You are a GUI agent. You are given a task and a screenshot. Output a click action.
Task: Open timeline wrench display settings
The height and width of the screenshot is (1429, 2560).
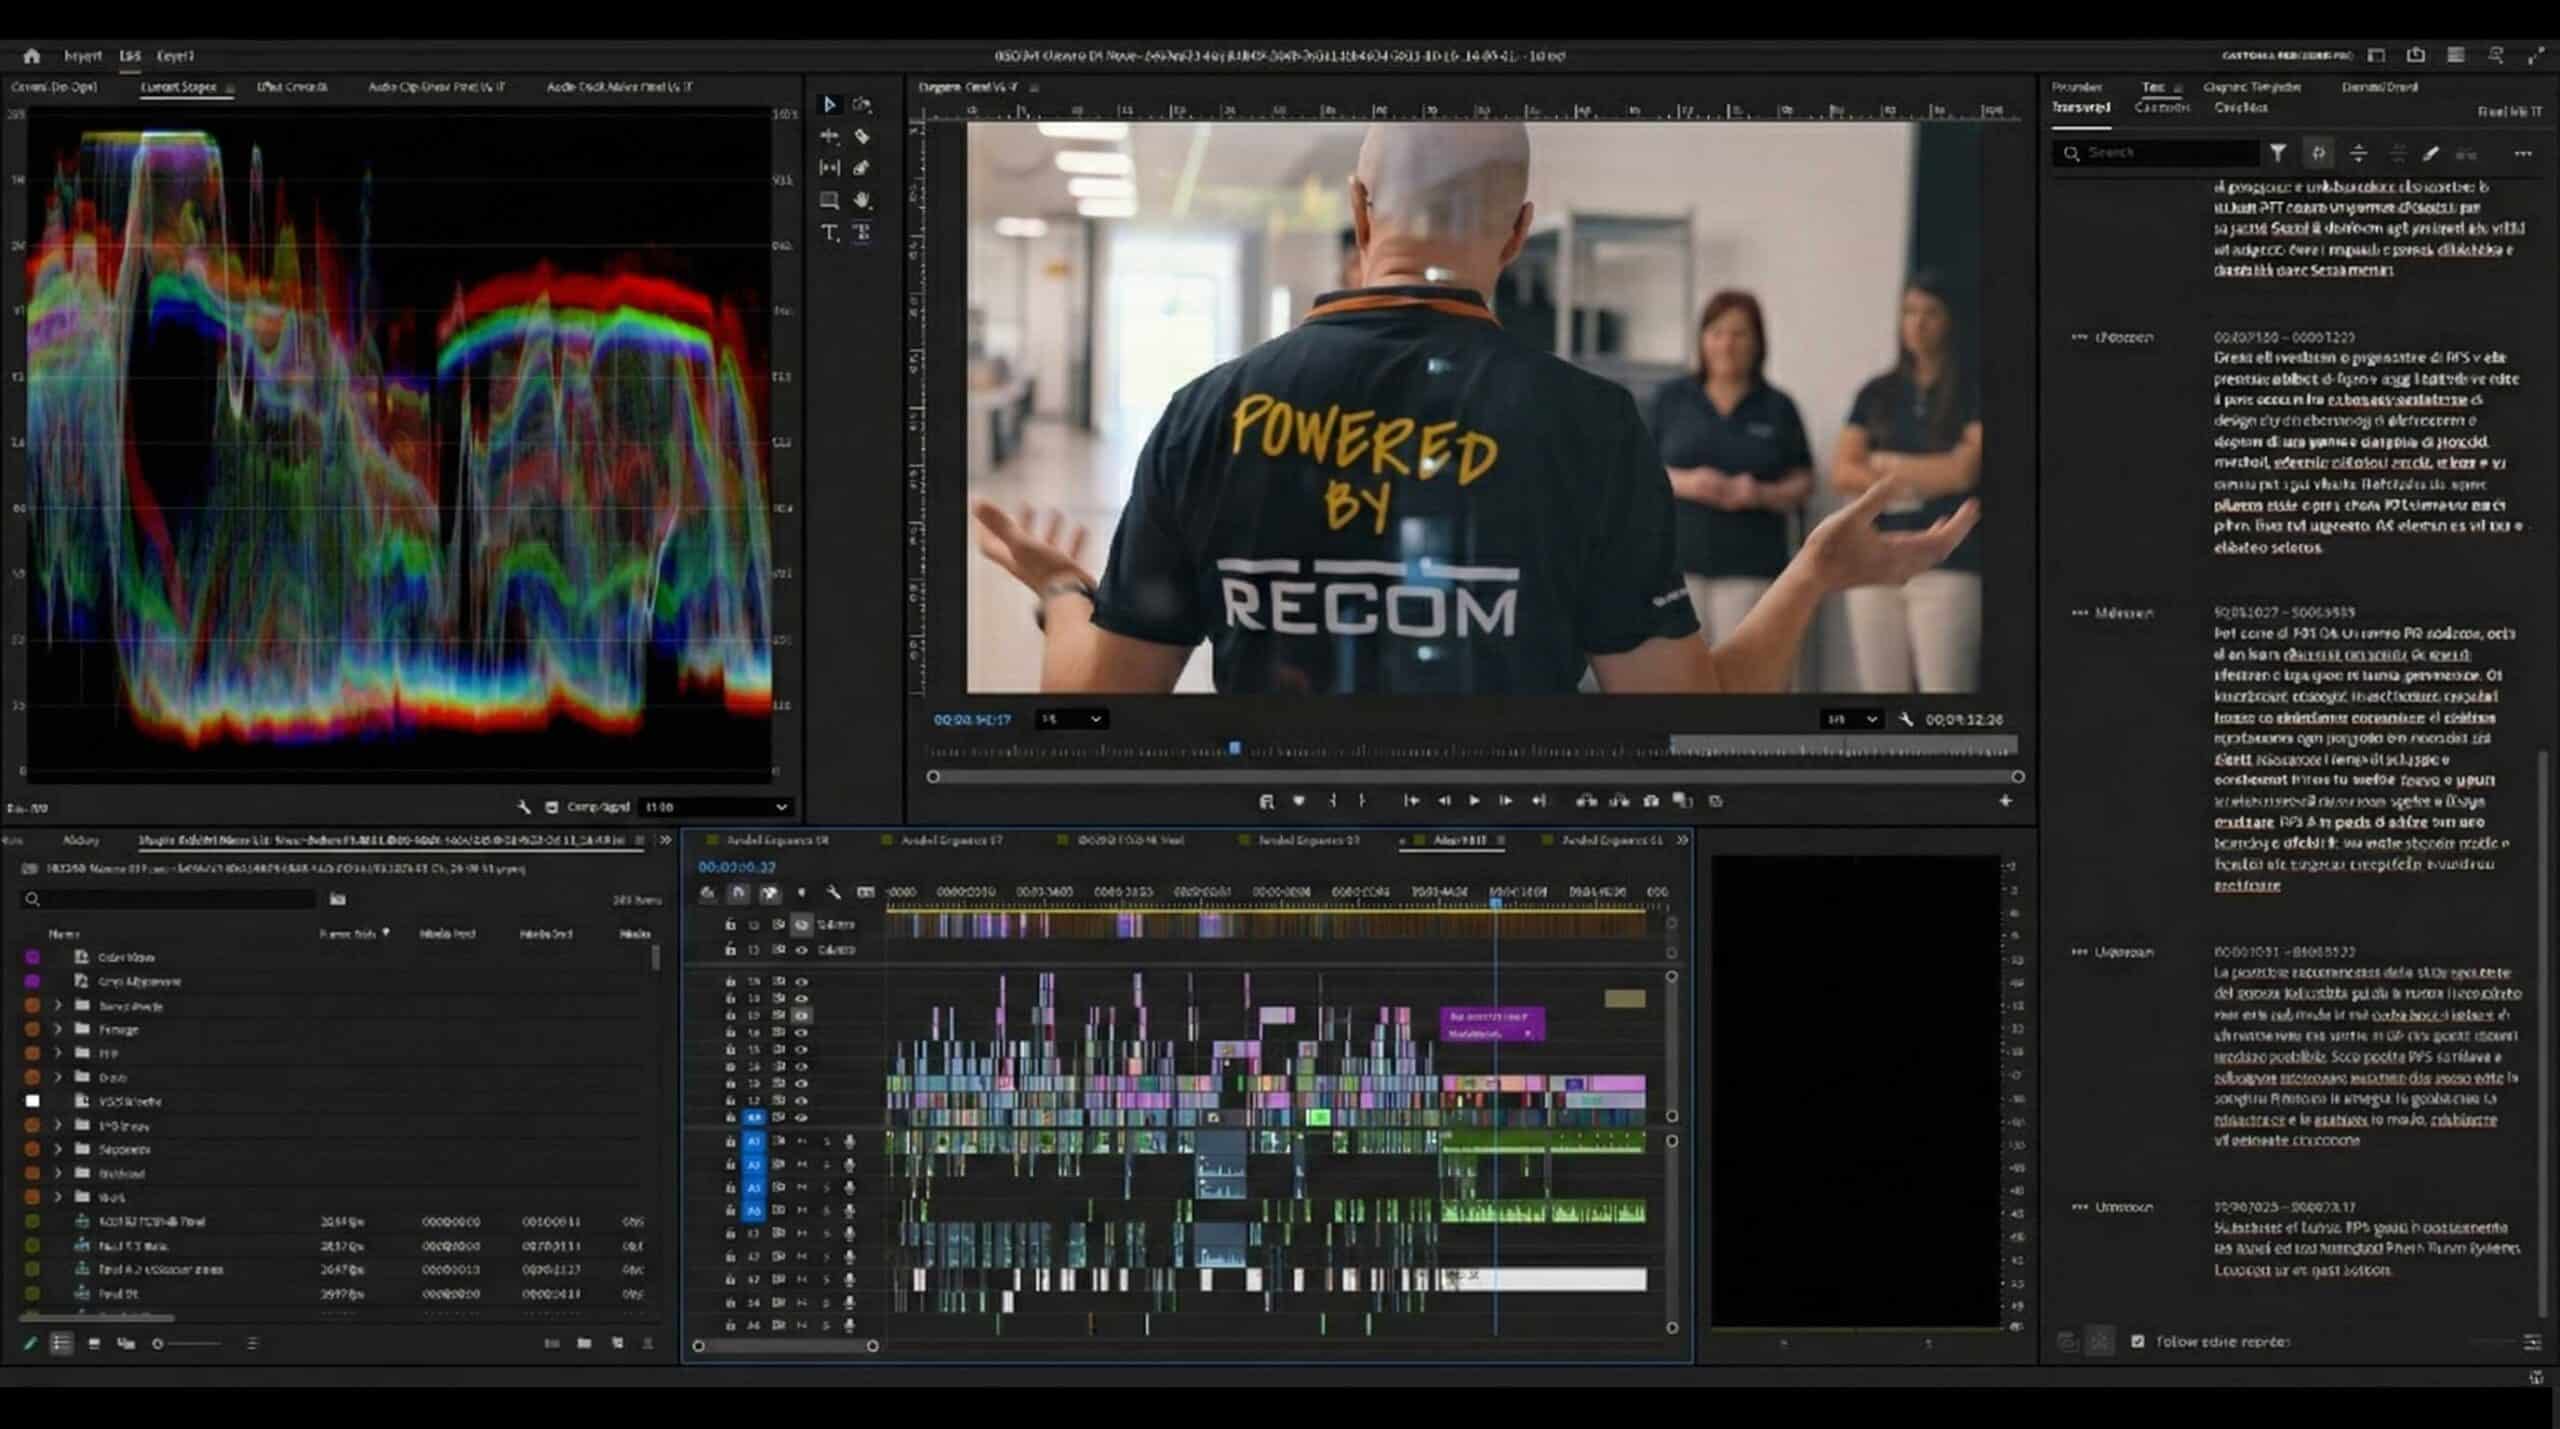pyautogui.click(x=833, y=892)
